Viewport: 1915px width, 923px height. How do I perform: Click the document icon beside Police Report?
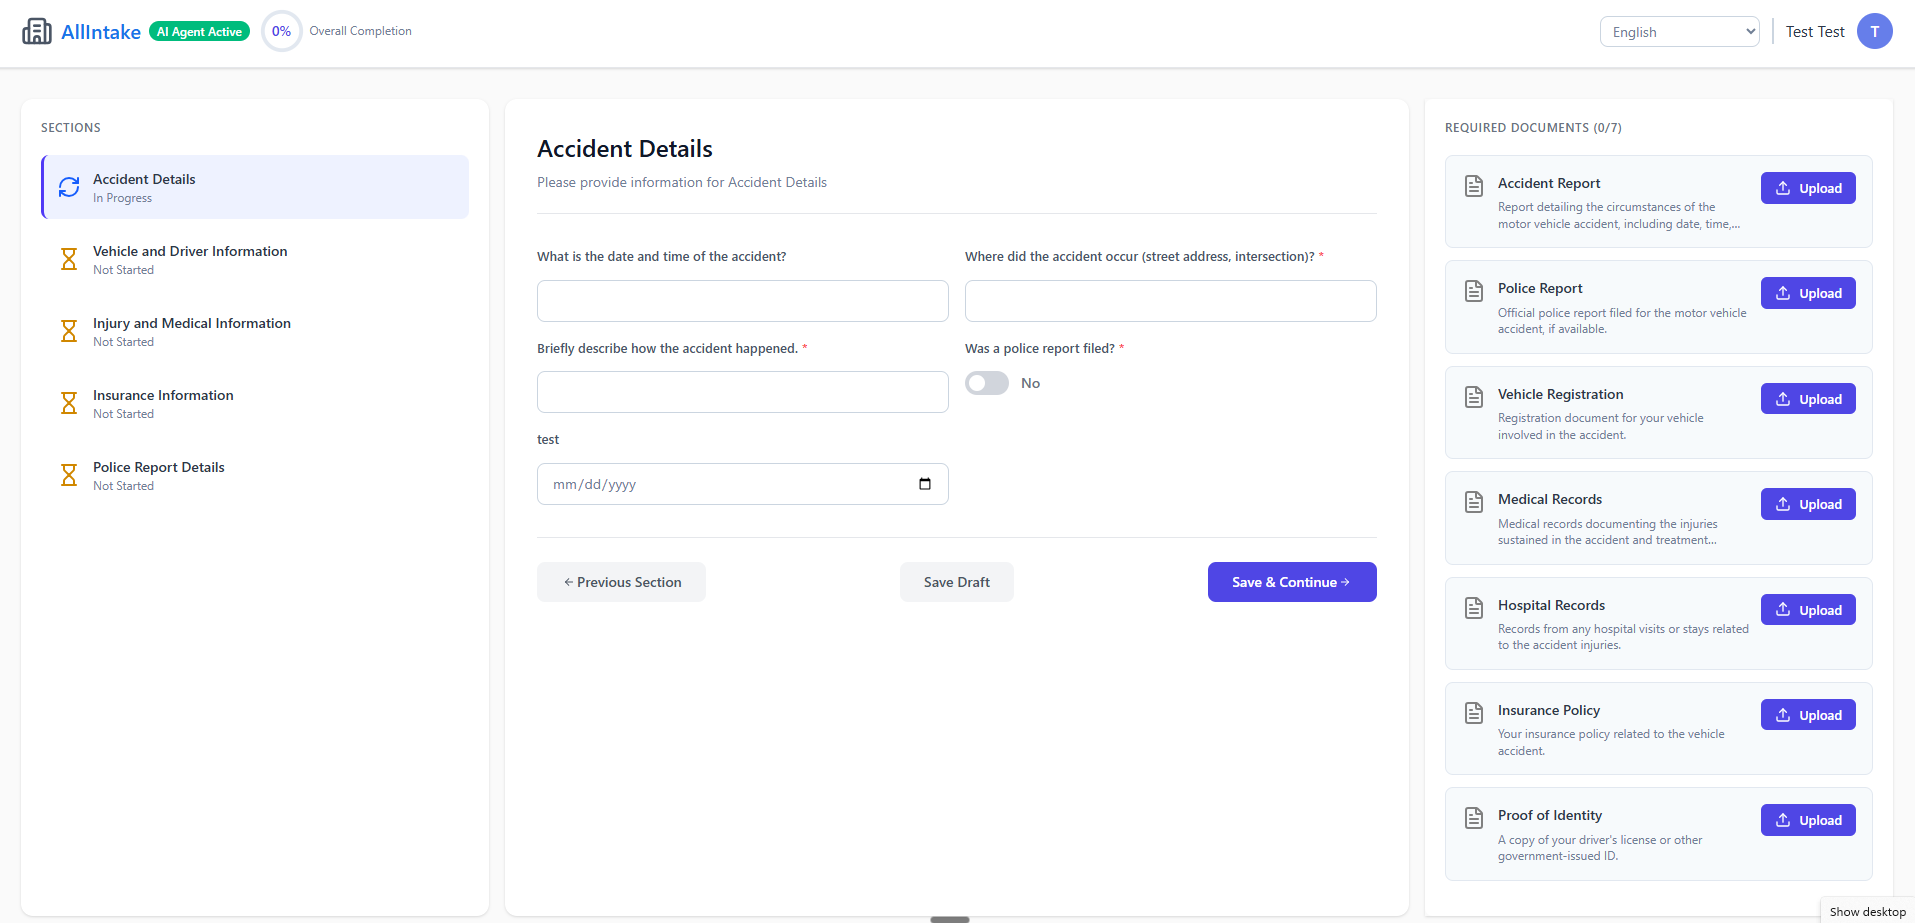tap(1473, 291)
